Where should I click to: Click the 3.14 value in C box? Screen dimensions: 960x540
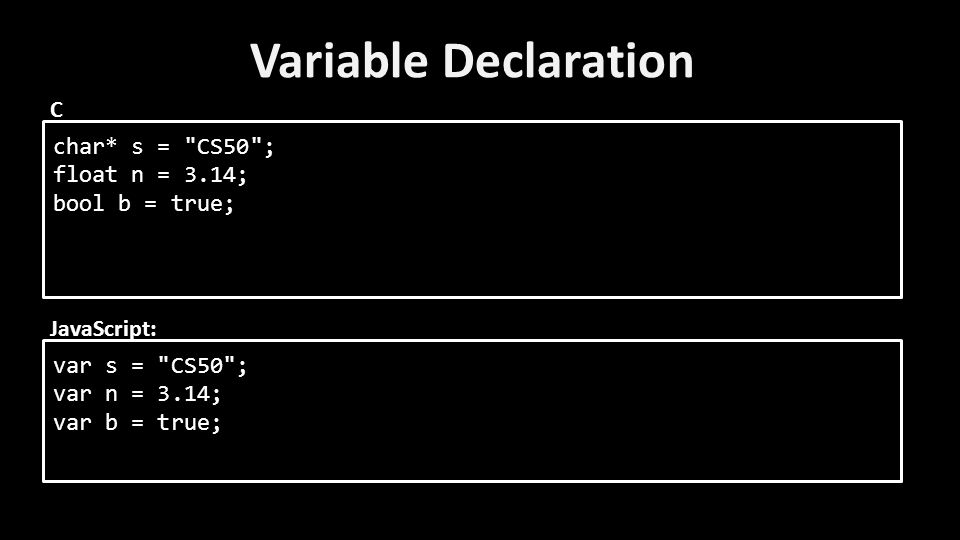[210, 175]
